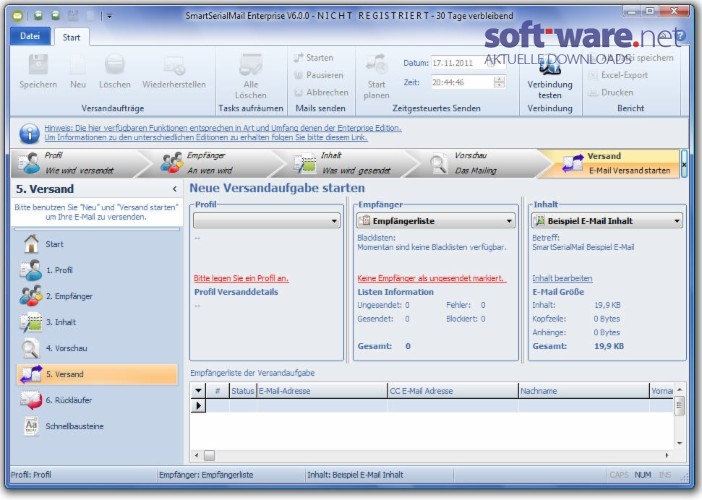
Task: Click the vertical scrollbar thumb of the grid
Action: pyautogui.click(x=679, y=406)
